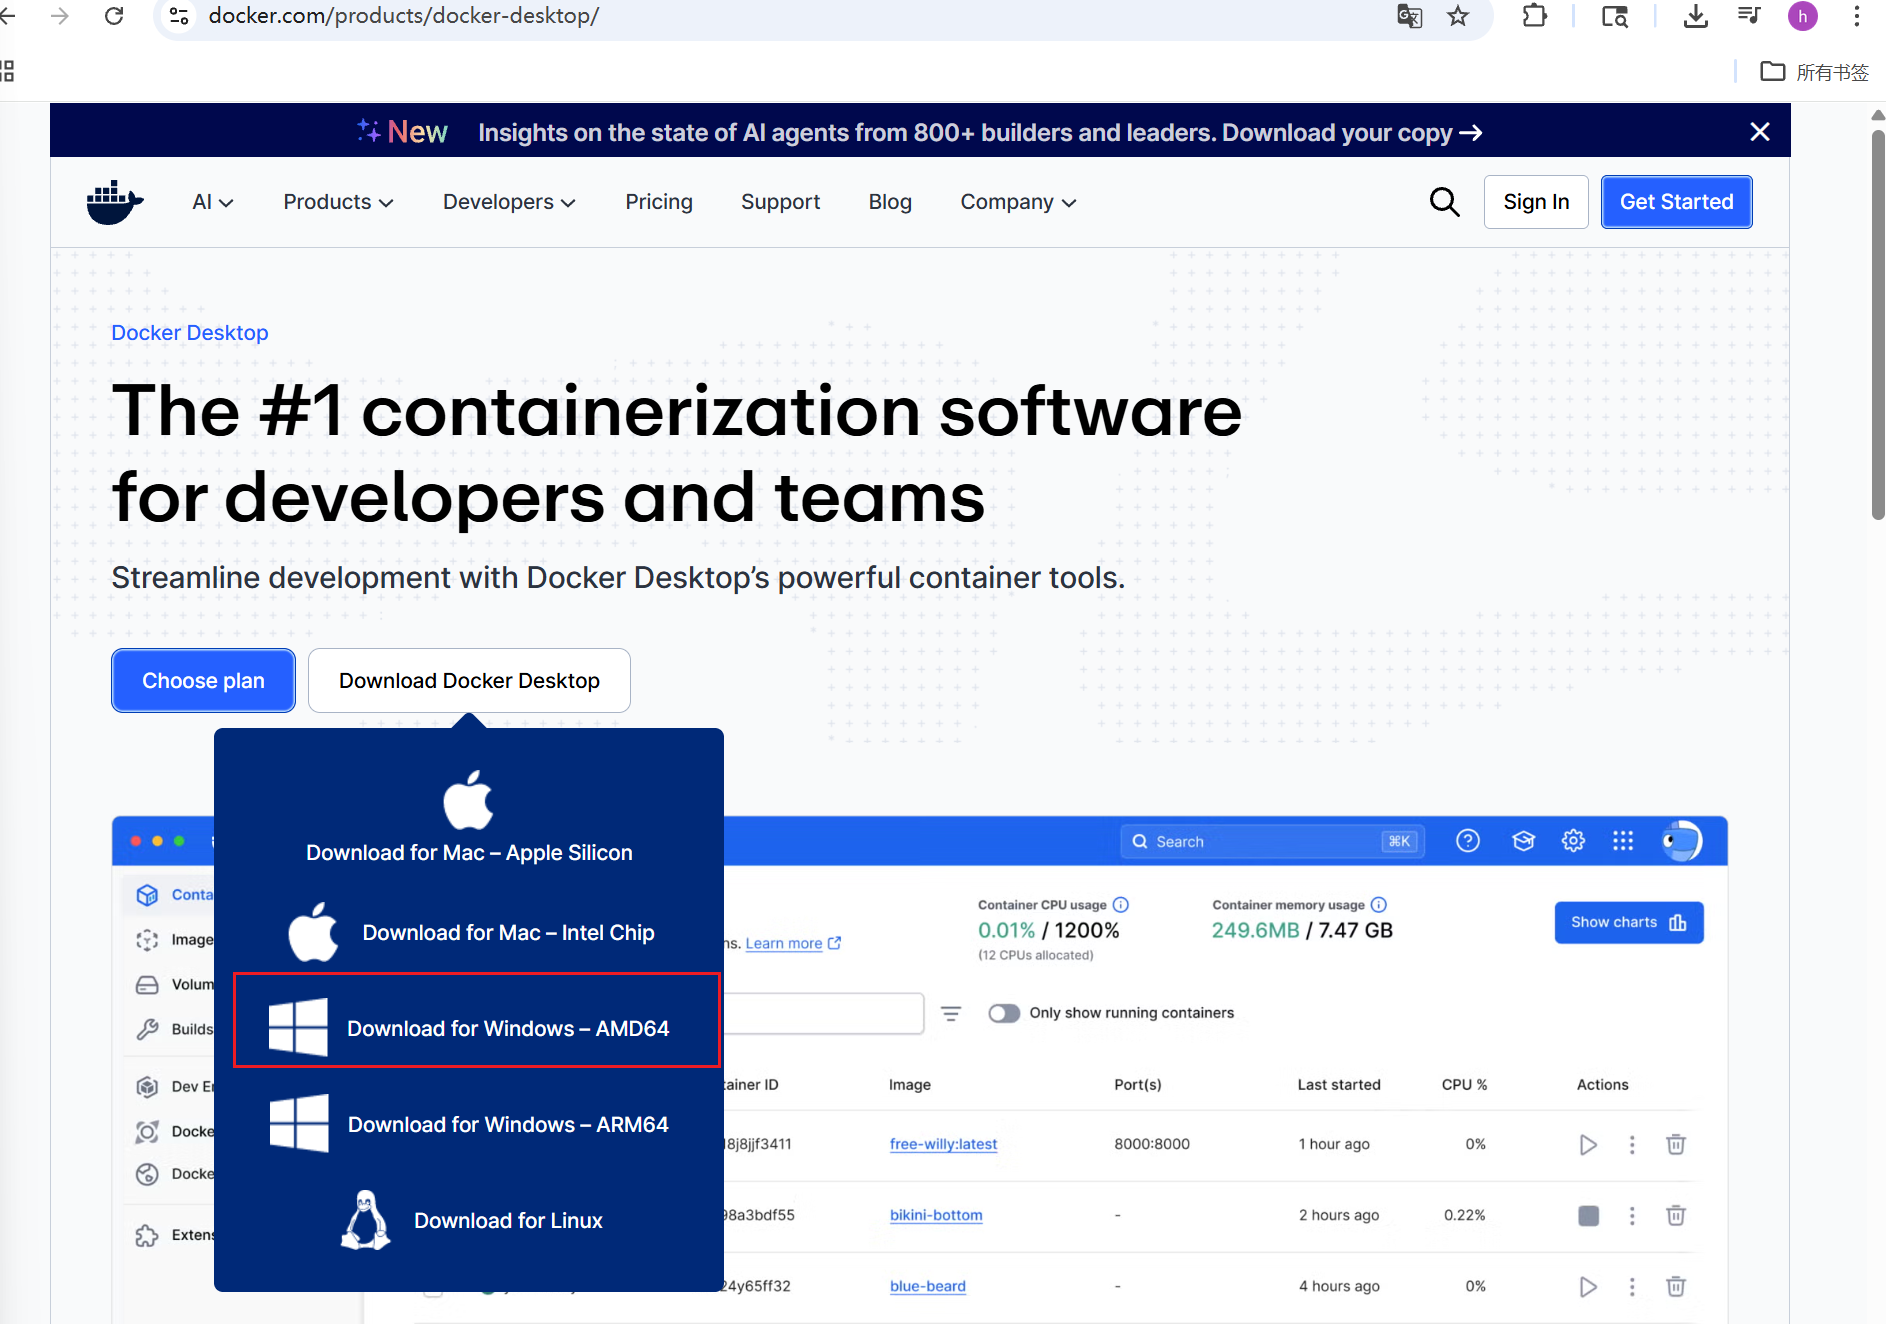Stop the bikini-bottom container
This screenshot has height=1324, width=1886.
[x=1588, y=1216]
